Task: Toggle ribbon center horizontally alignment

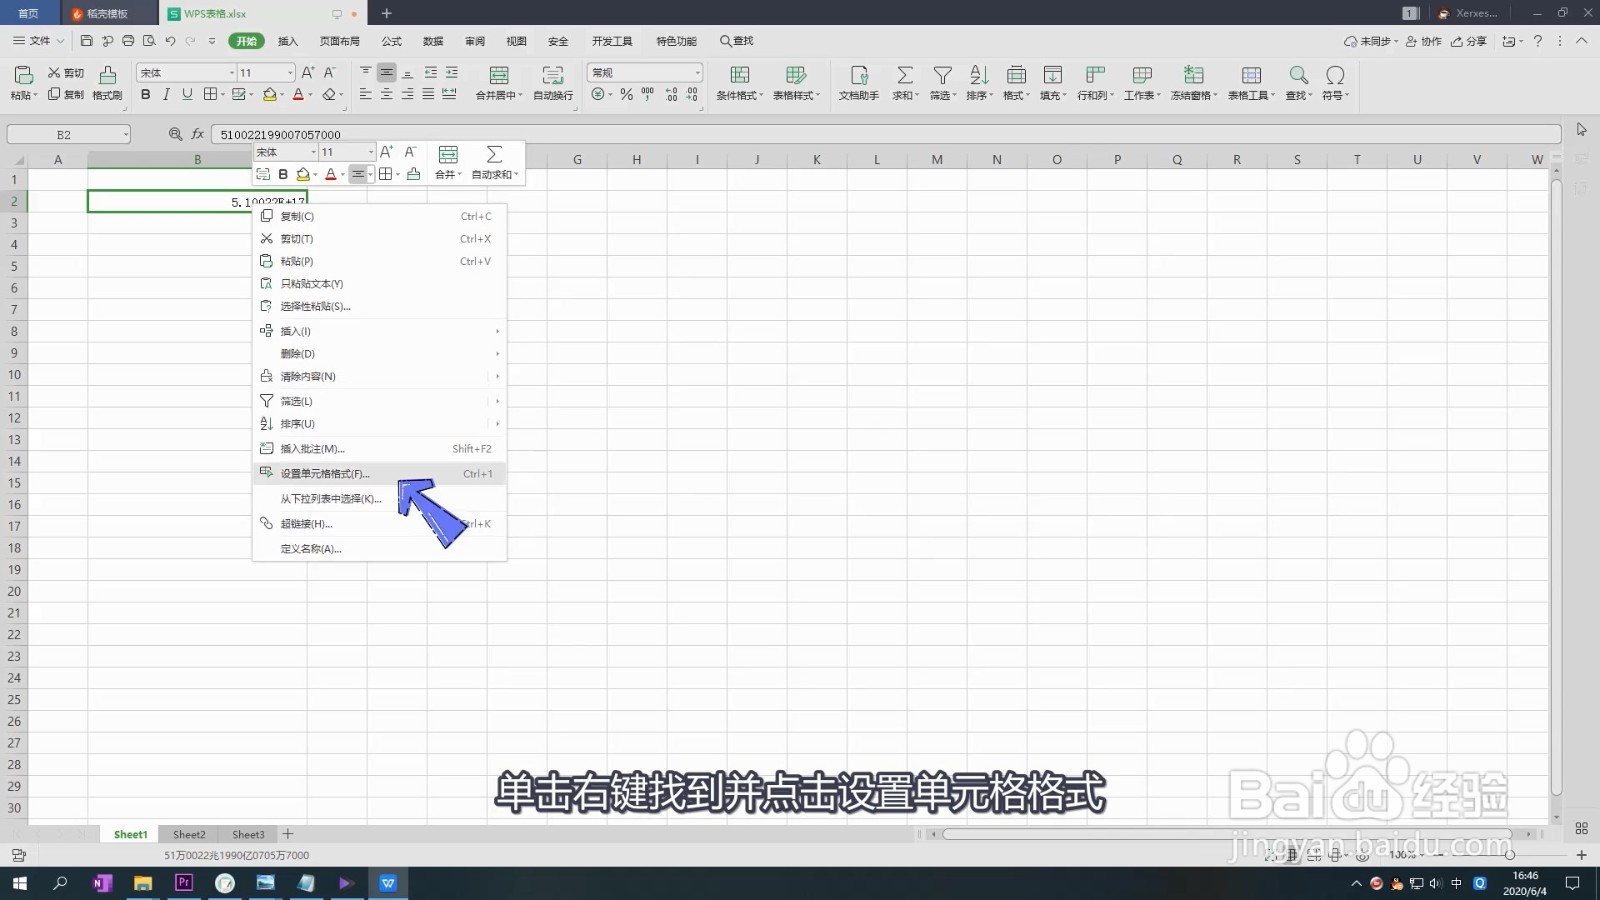Action: pyautogui.click(x=386, y=94)
